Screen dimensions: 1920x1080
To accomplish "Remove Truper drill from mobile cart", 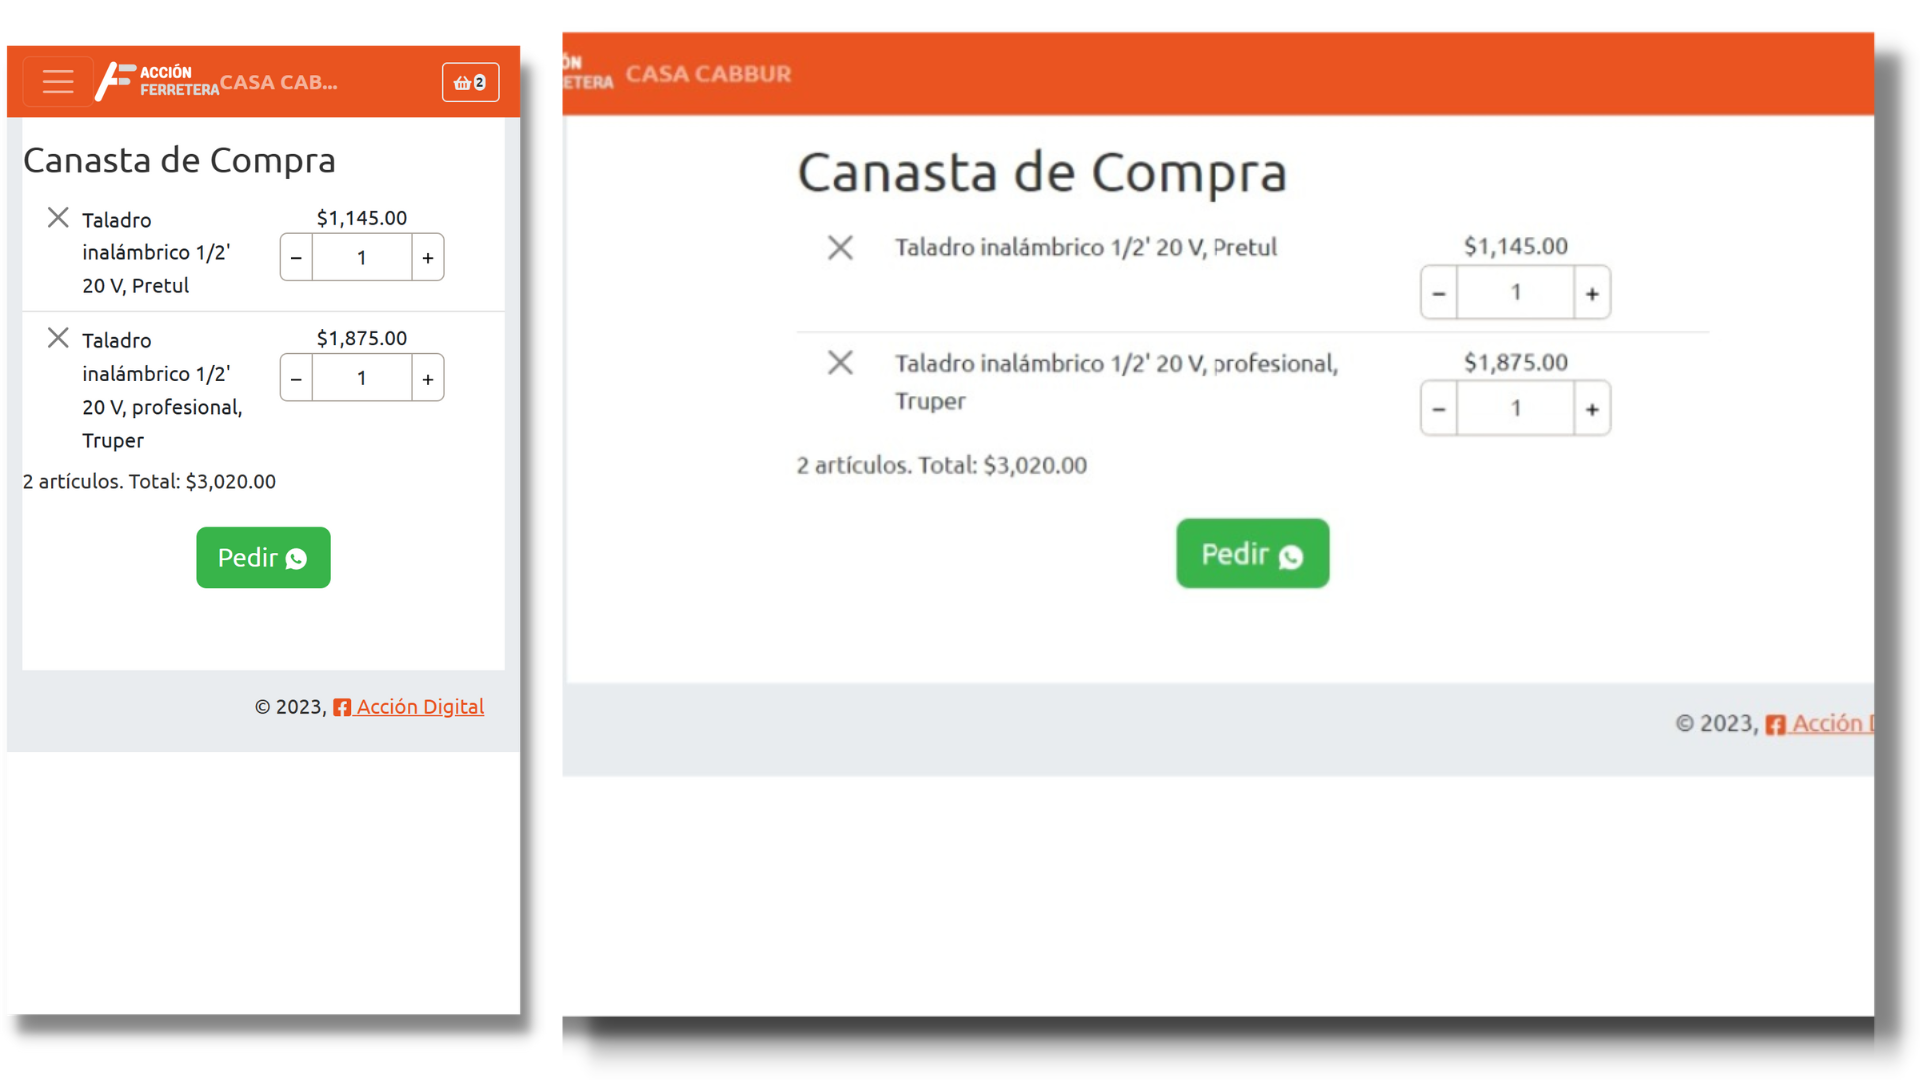I will tap(58, 338).
